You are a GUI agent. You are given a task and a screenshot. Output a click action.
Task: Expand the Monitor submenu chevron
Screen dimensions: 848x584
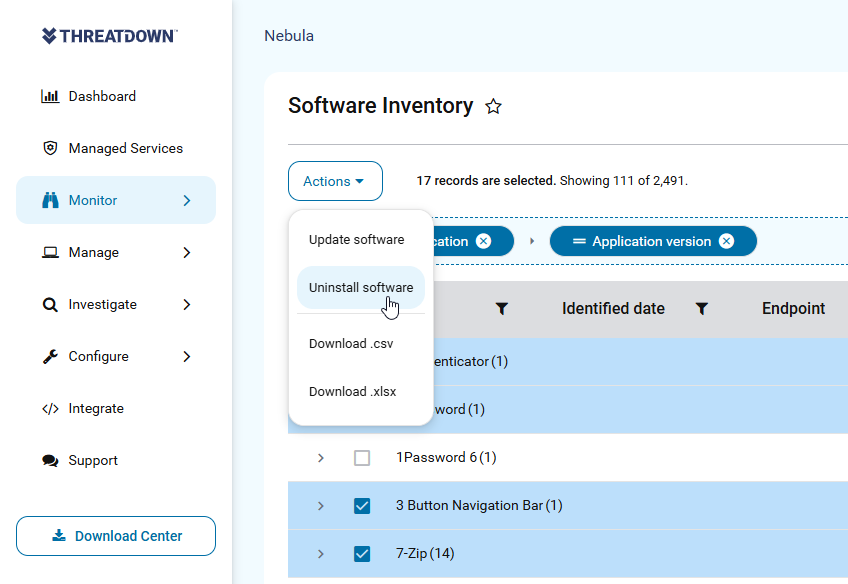pyautogui.click(x=187, y=201)
